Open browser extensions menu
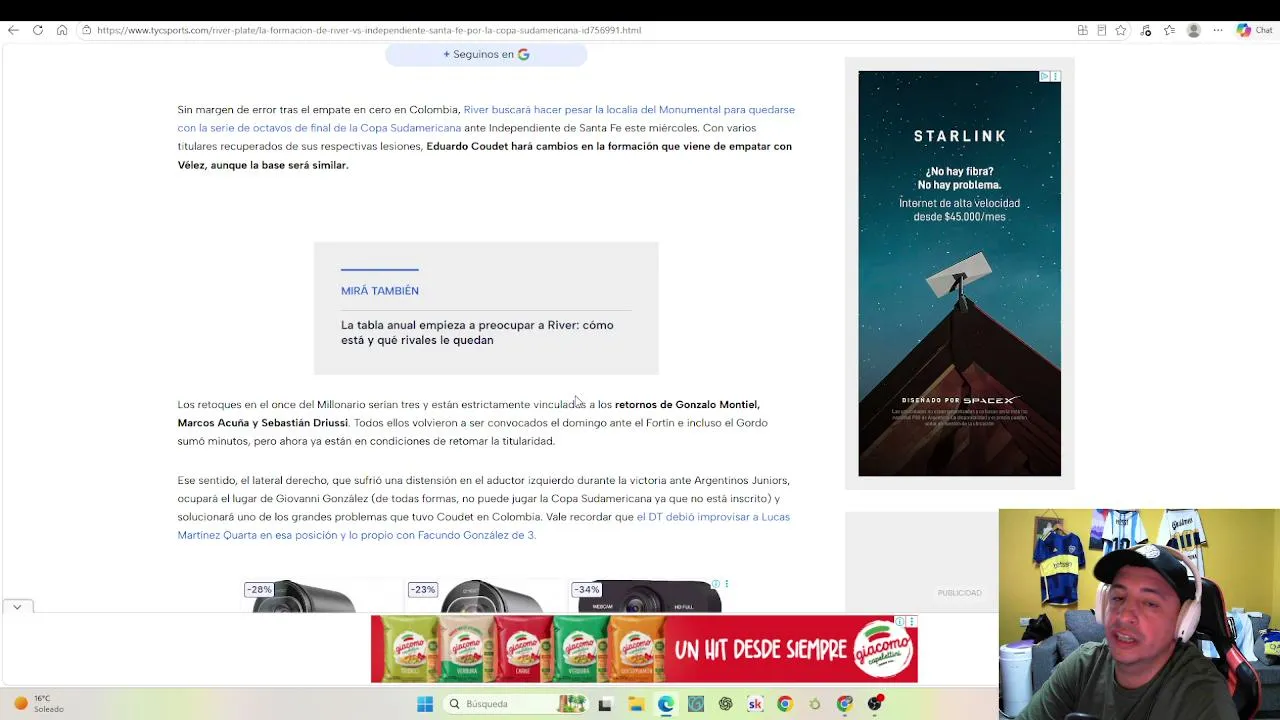 pyautogui.click(x=1146, y=30)
